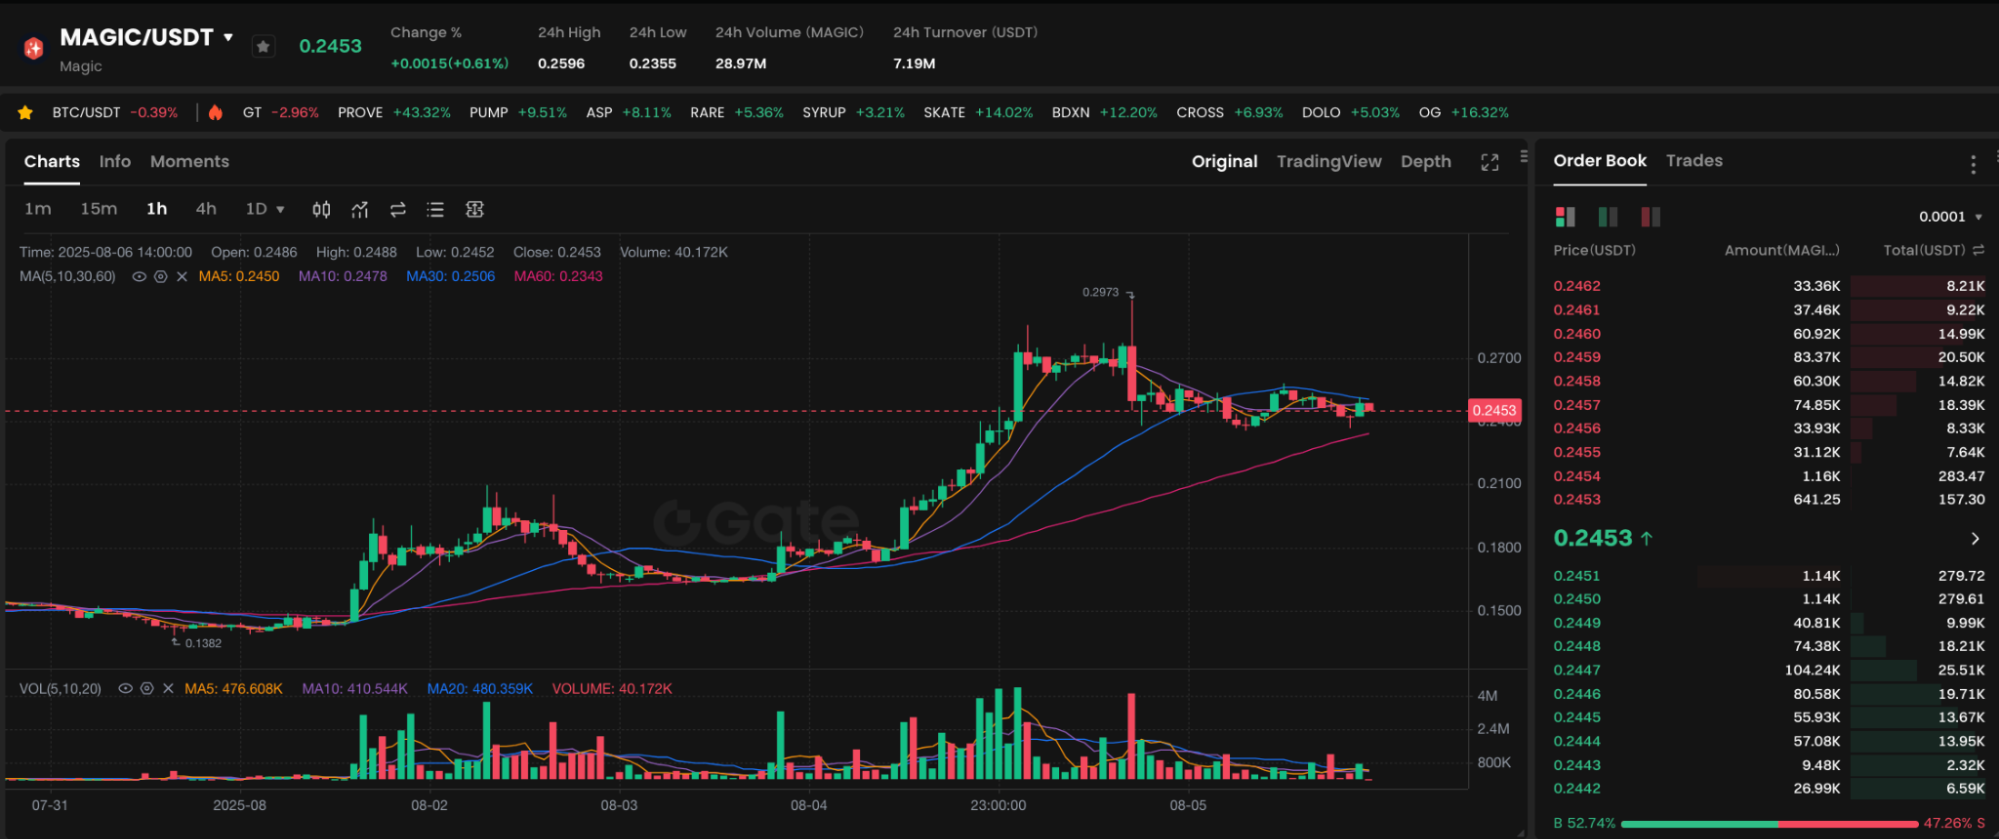Click the buy/sell ratio bar

tap(1770, 824)
